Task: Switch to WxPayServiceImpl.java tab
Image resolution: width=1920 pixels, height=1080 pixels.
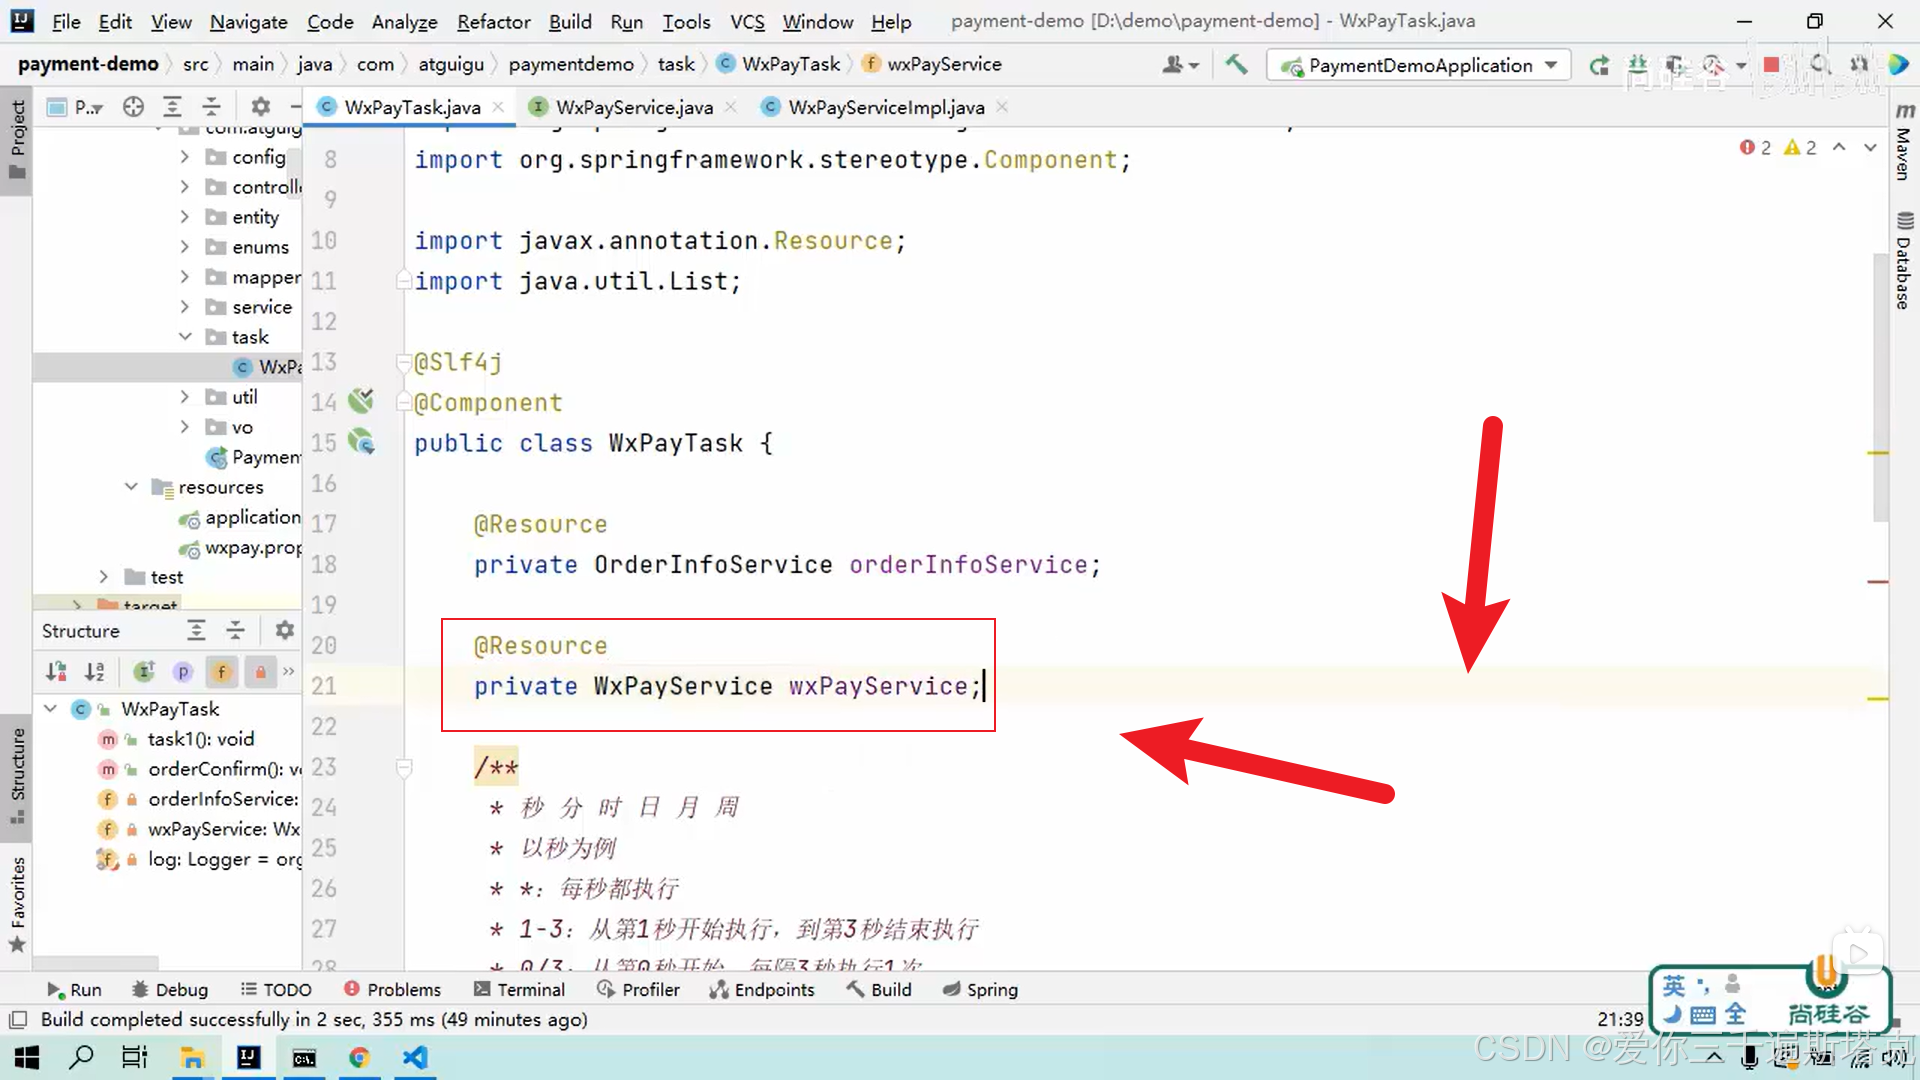Action: click(885, 107)
